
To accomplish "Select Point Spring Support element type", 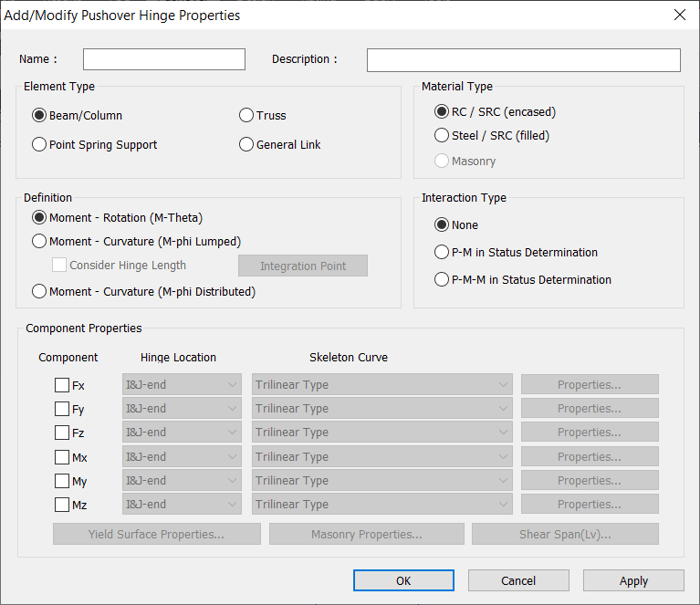I will tap(40, 145).
